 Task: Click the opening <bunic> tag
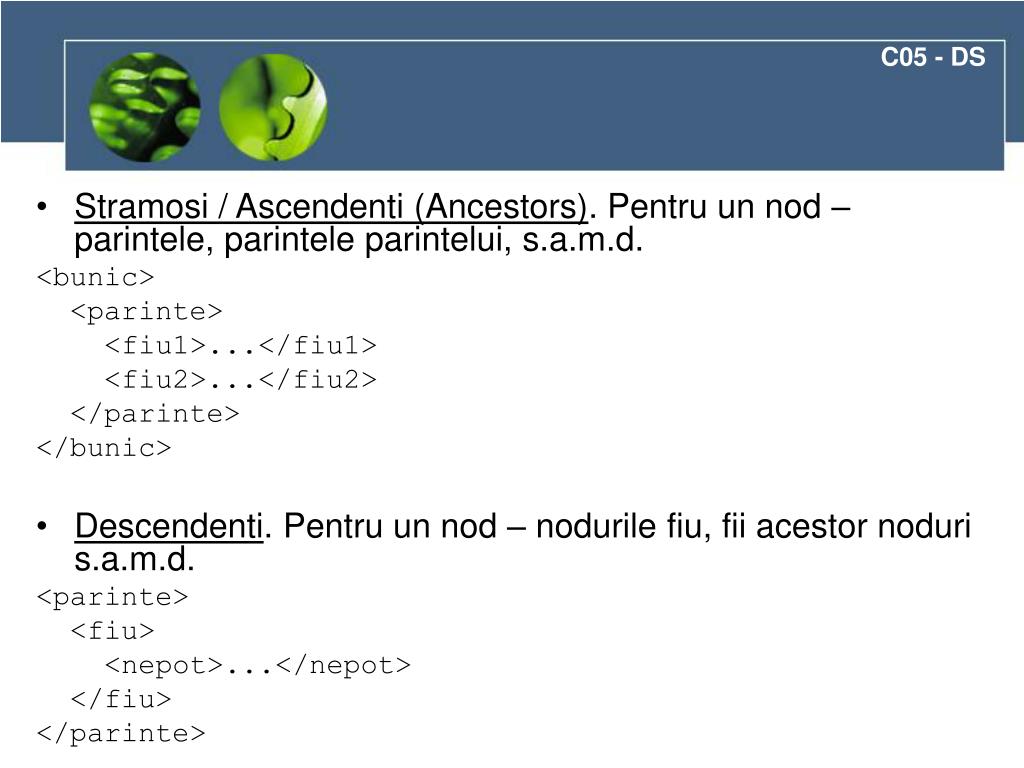coord(95,278)
